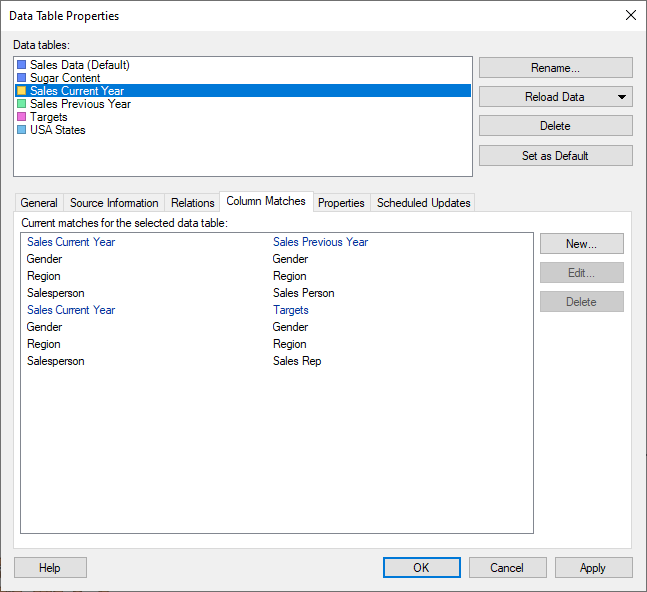This screenshot has height=592, width=647.
Task: Select the Sugar Content data table
Action: 243,78
